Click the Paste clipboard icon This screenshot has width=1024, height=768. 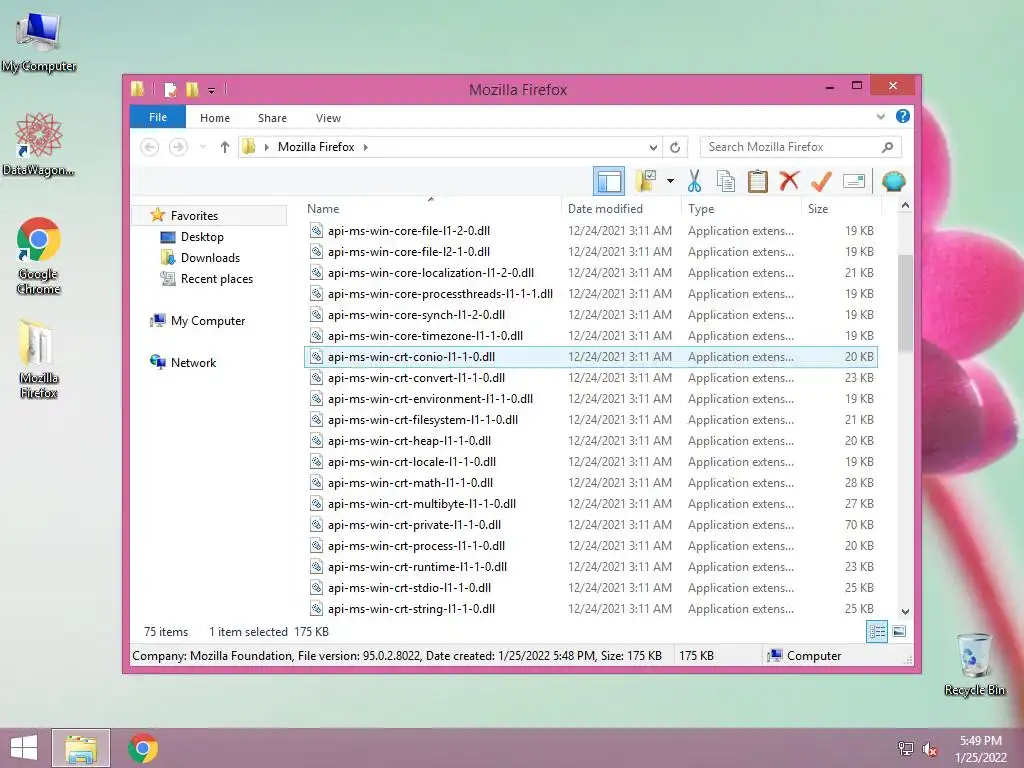(758, 181)
